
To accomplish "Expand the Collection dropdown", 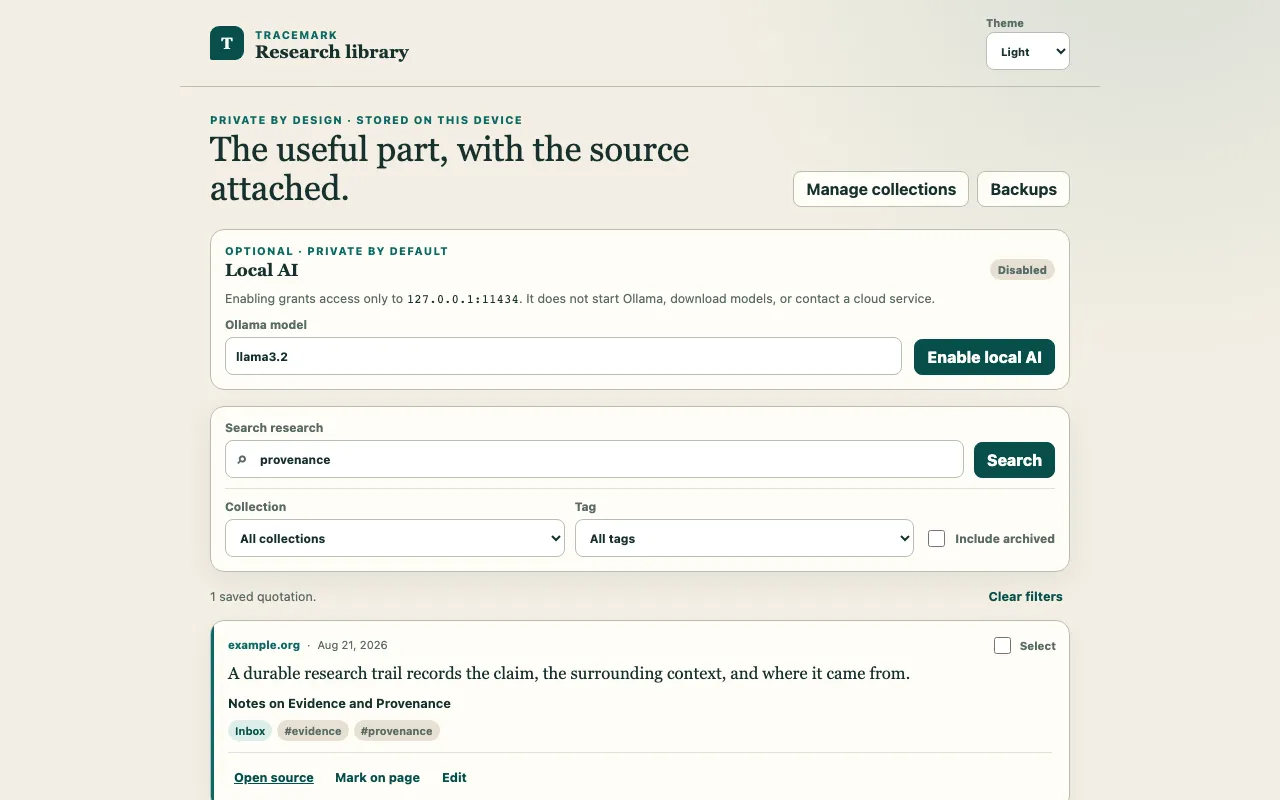I will click(395, 538).
